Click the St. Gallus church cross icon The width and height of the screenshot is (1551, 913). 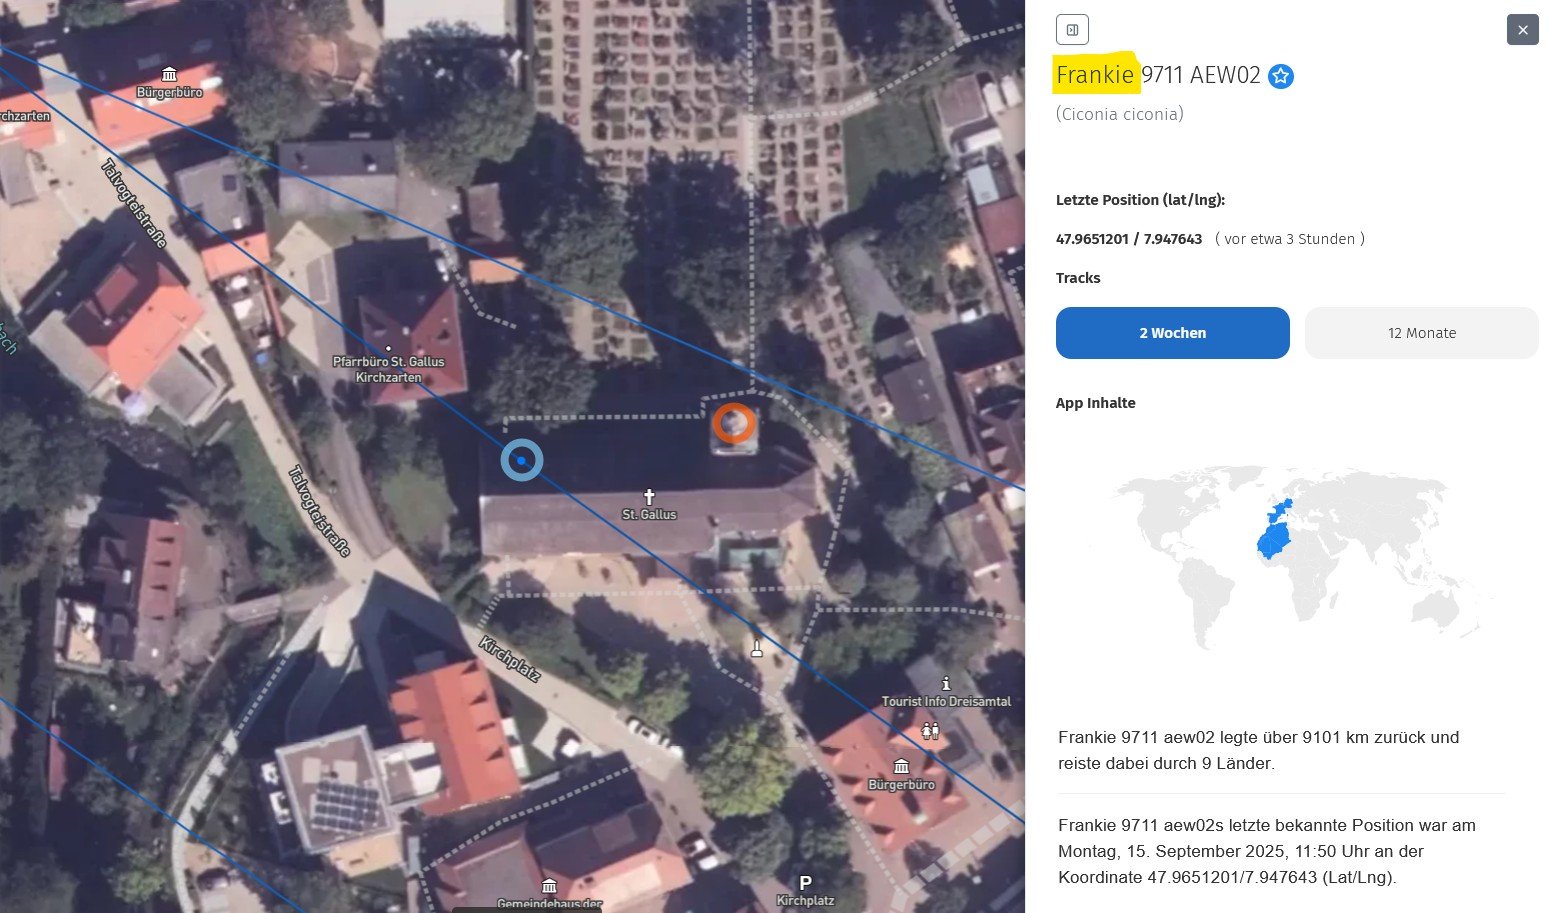(x=649, y=496)
